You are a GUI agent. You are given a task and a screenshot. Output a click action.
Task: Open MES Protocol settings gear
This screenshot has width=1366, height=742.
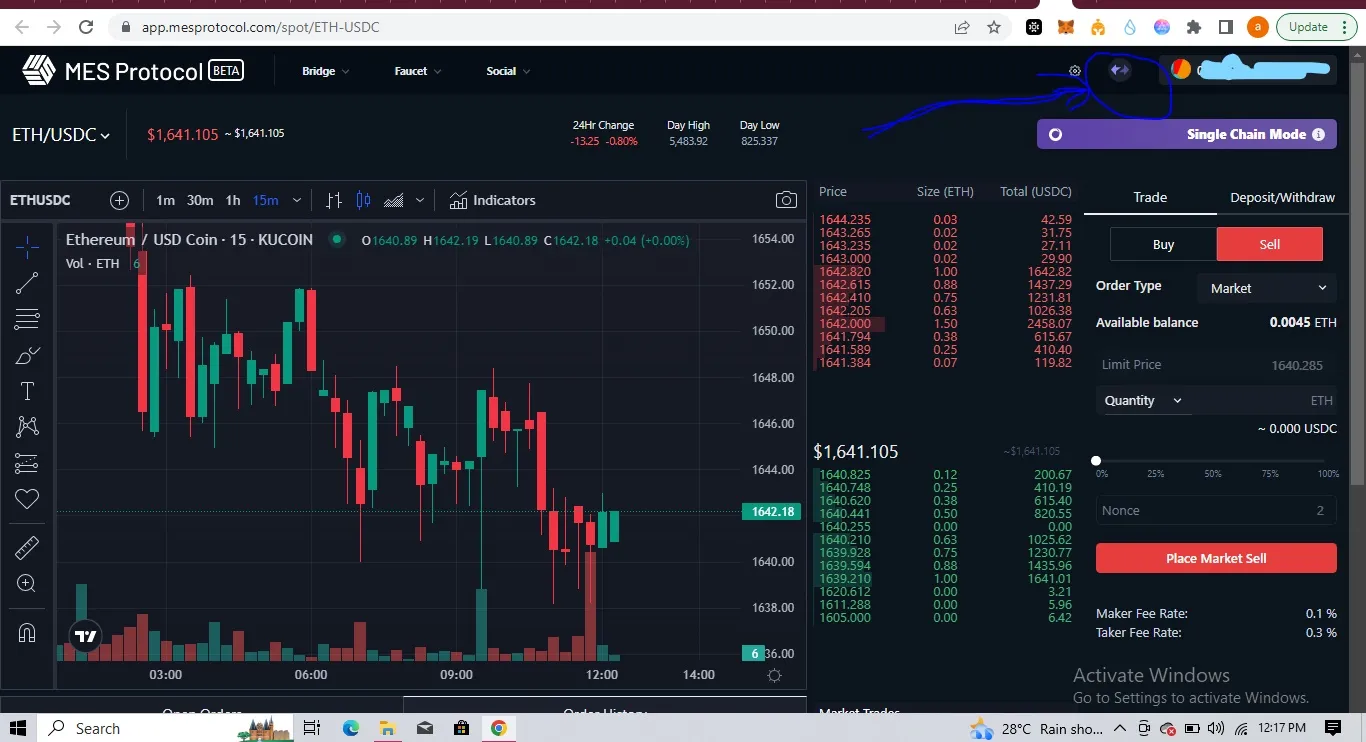[1075, 71]
